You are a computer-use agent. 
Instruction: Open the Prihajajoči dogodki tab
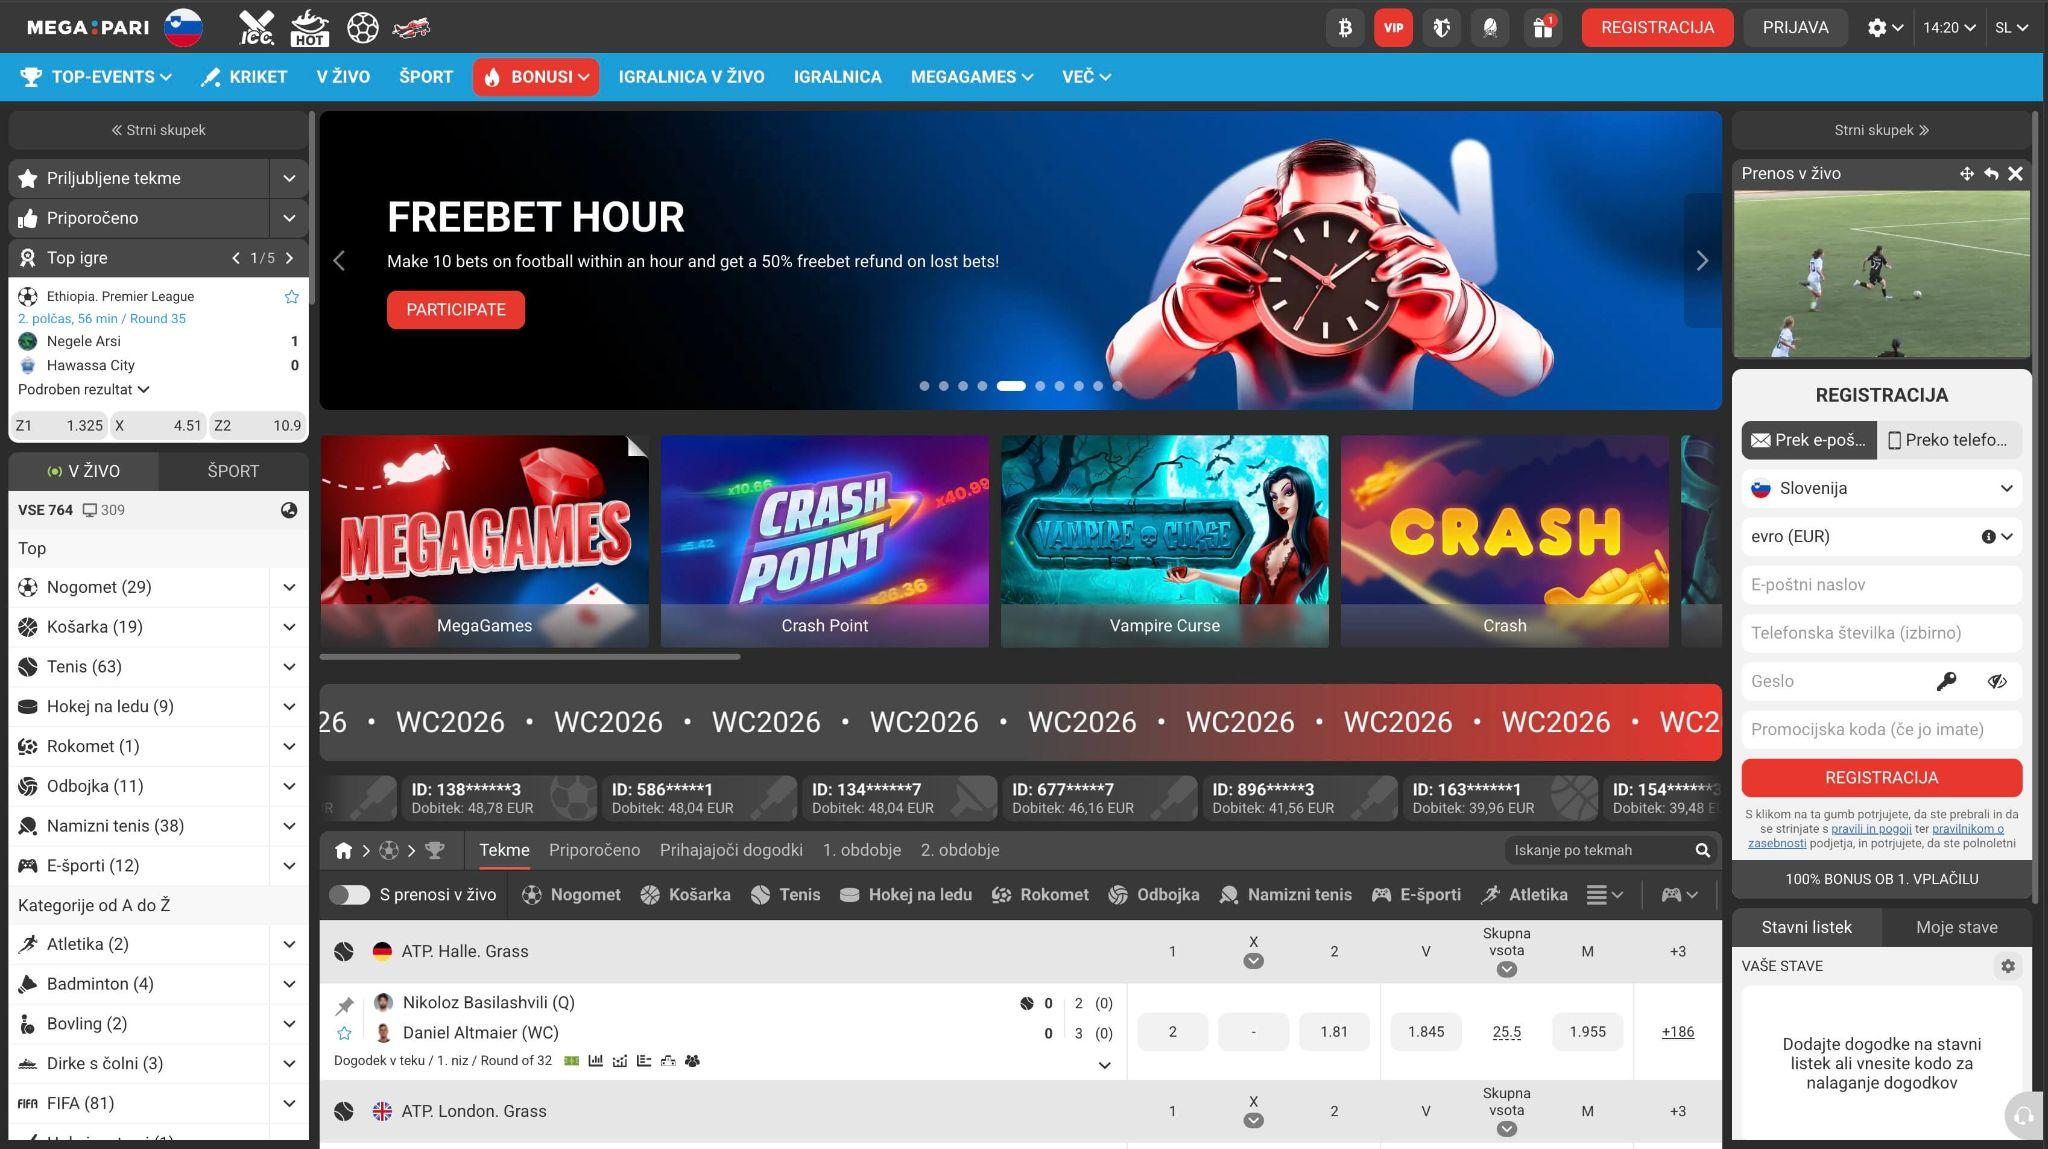pos(731,850)
